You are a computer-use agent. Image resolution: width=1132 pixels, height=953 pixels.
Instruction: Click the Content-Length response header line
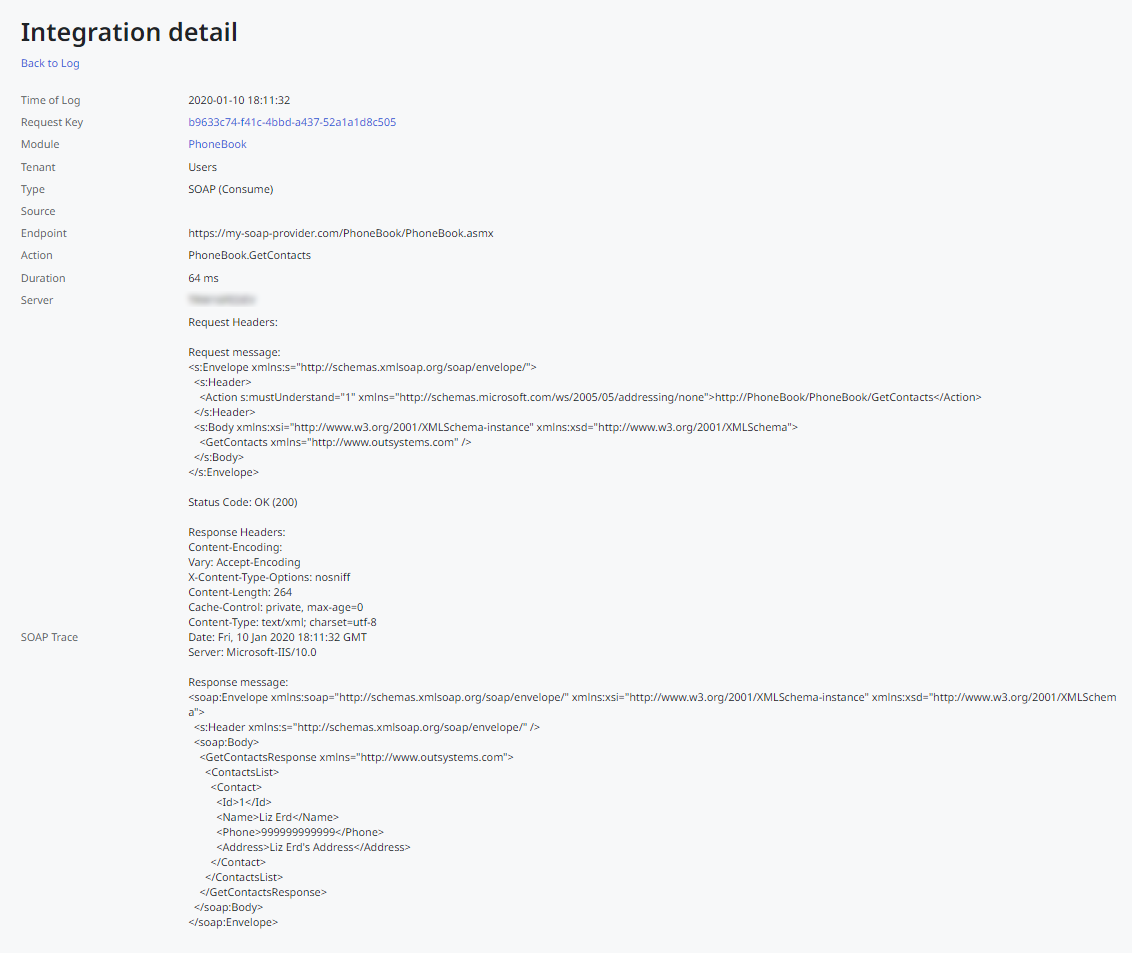pyautogui.click(x=235, y=592)
